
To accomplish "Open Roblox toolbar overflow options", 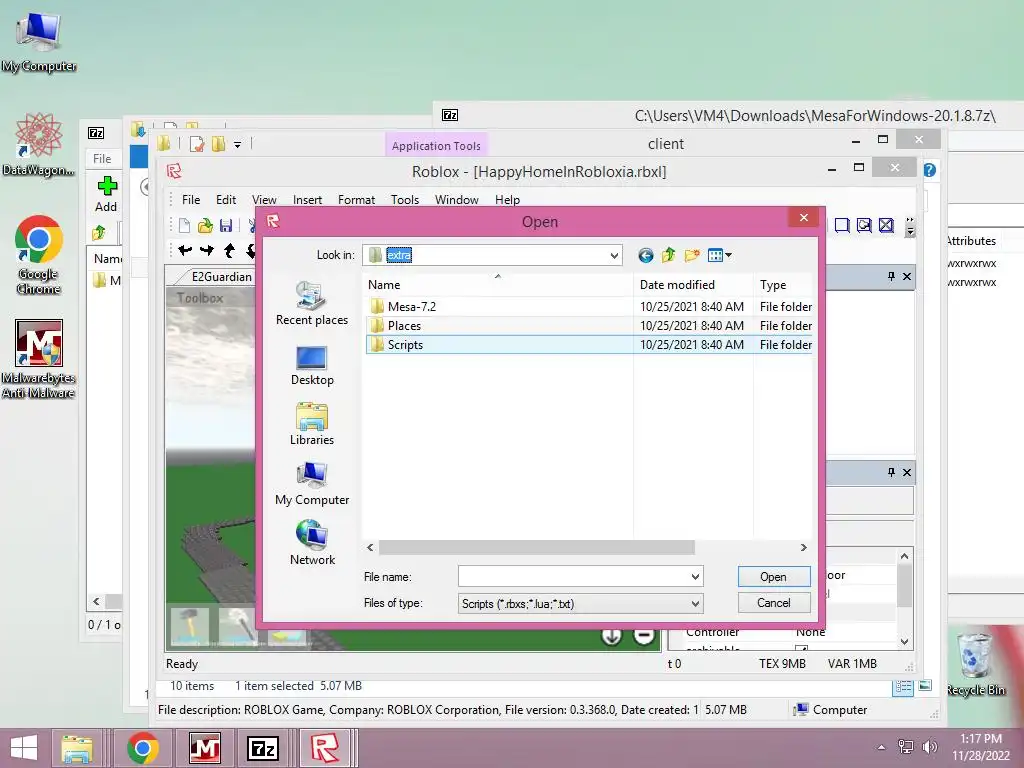I will [x=910, y=227].
